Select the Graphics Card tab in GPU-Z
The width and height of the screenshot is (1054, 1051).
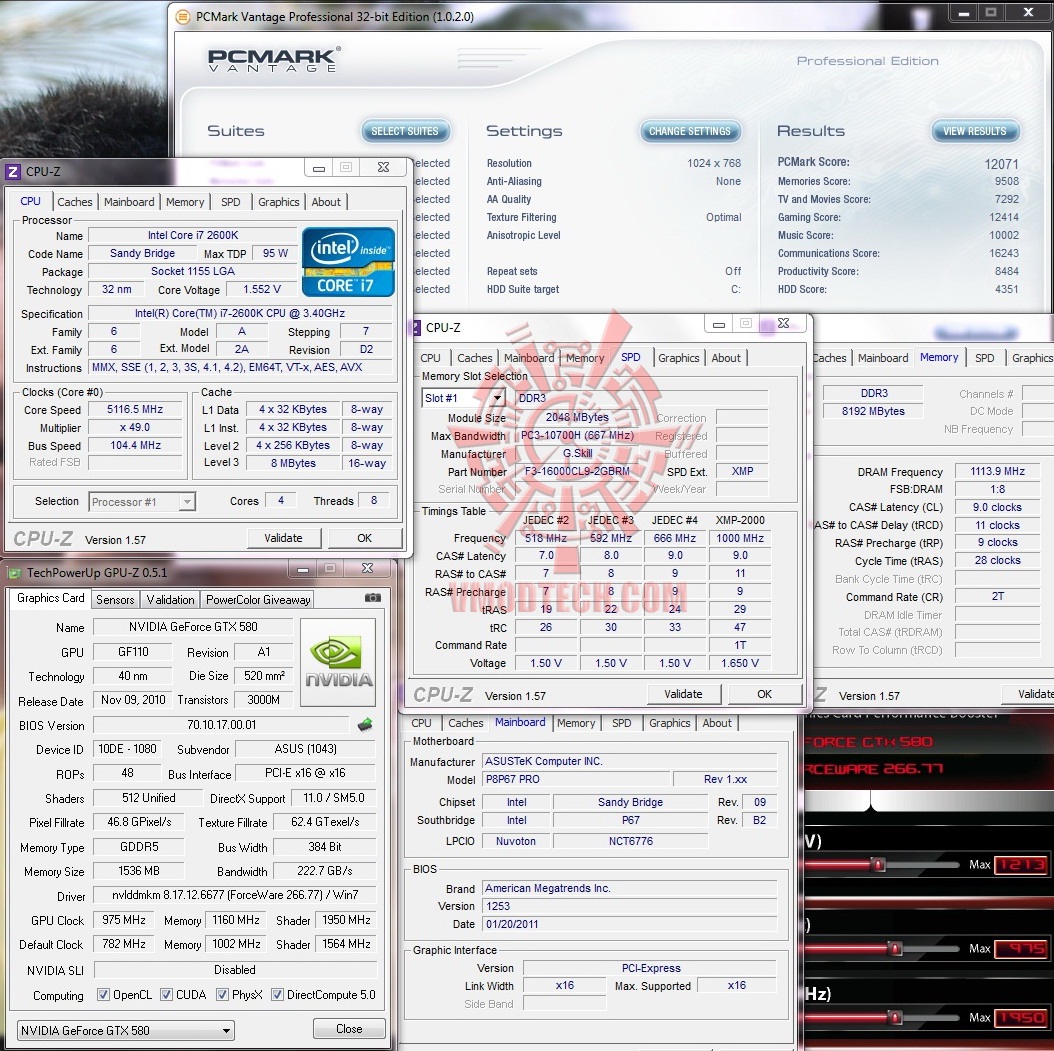coord(50,598)
